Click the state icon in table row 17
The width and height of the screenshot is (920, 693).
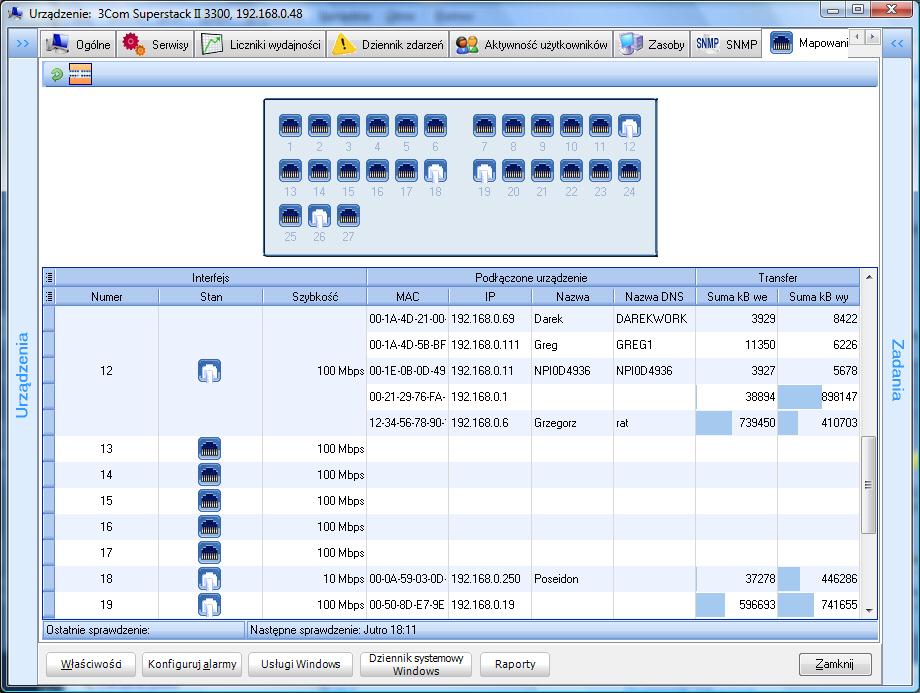[x=209, y=553]
